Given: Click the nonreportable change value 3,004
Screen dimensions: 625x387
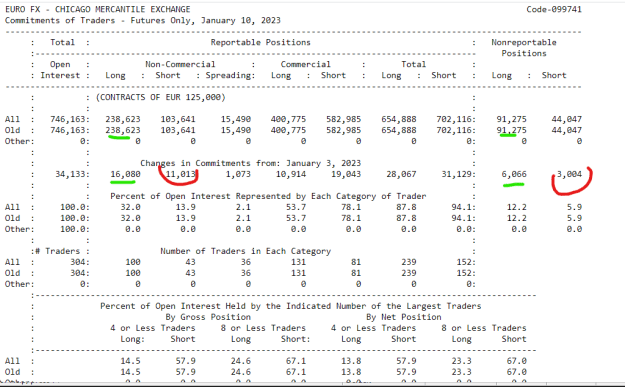Looking at the screenshot, I should click(569, 174).
